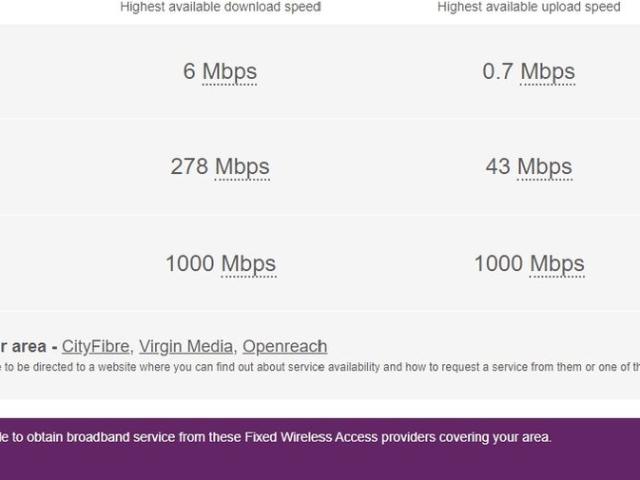Screen dimensions: 640x480
Task: Click the 'Highest available upload speed' heading
Action: (529, 7)
